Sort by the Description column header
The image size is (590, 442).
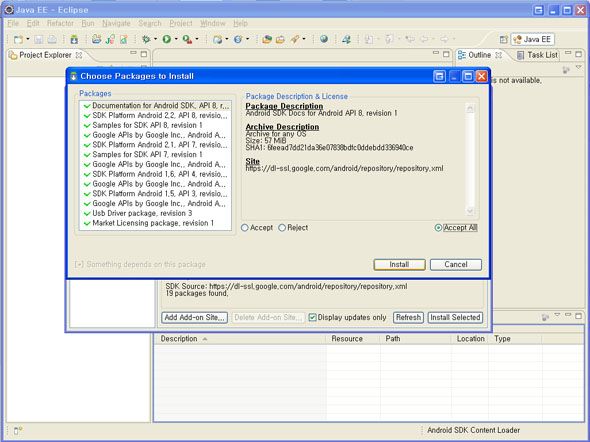pos(240,339)
